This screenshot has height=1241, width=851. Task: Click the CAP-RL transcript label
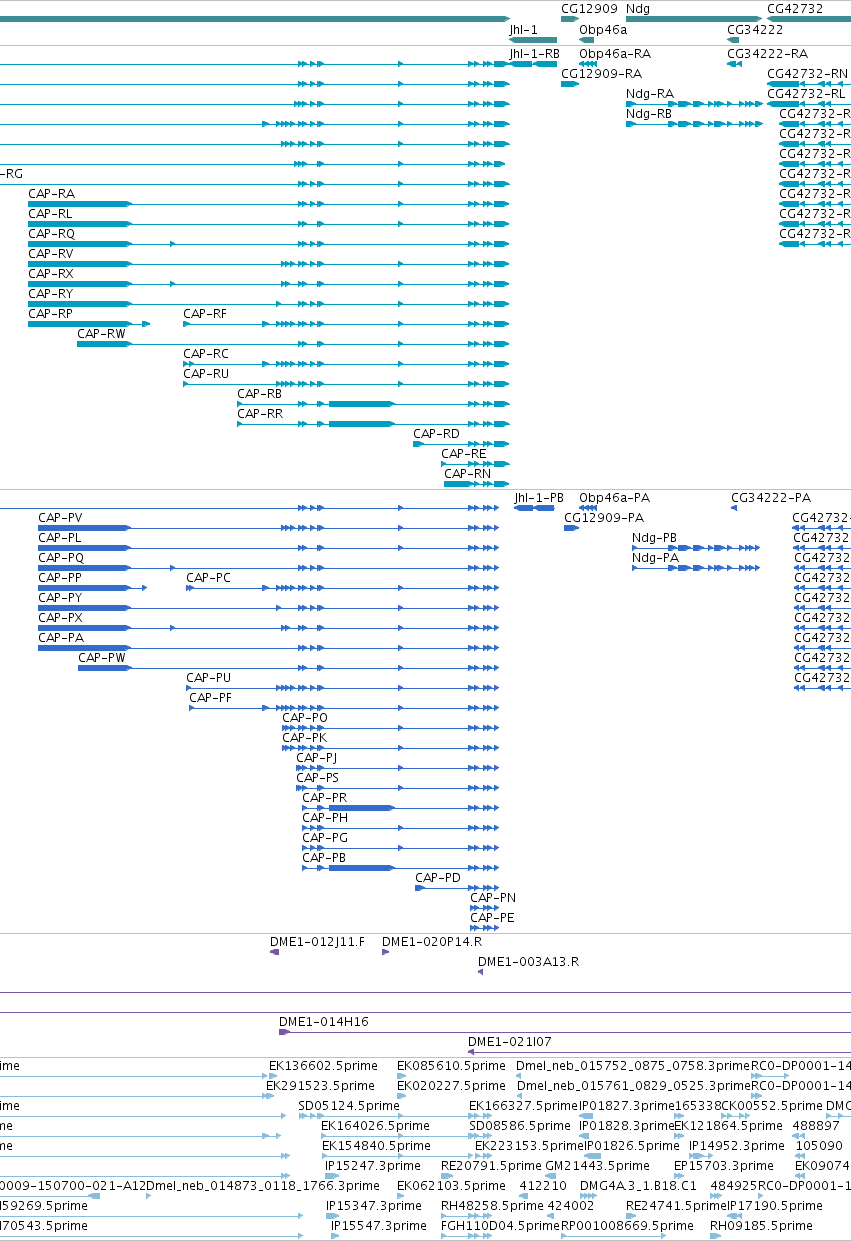(50, 213)
